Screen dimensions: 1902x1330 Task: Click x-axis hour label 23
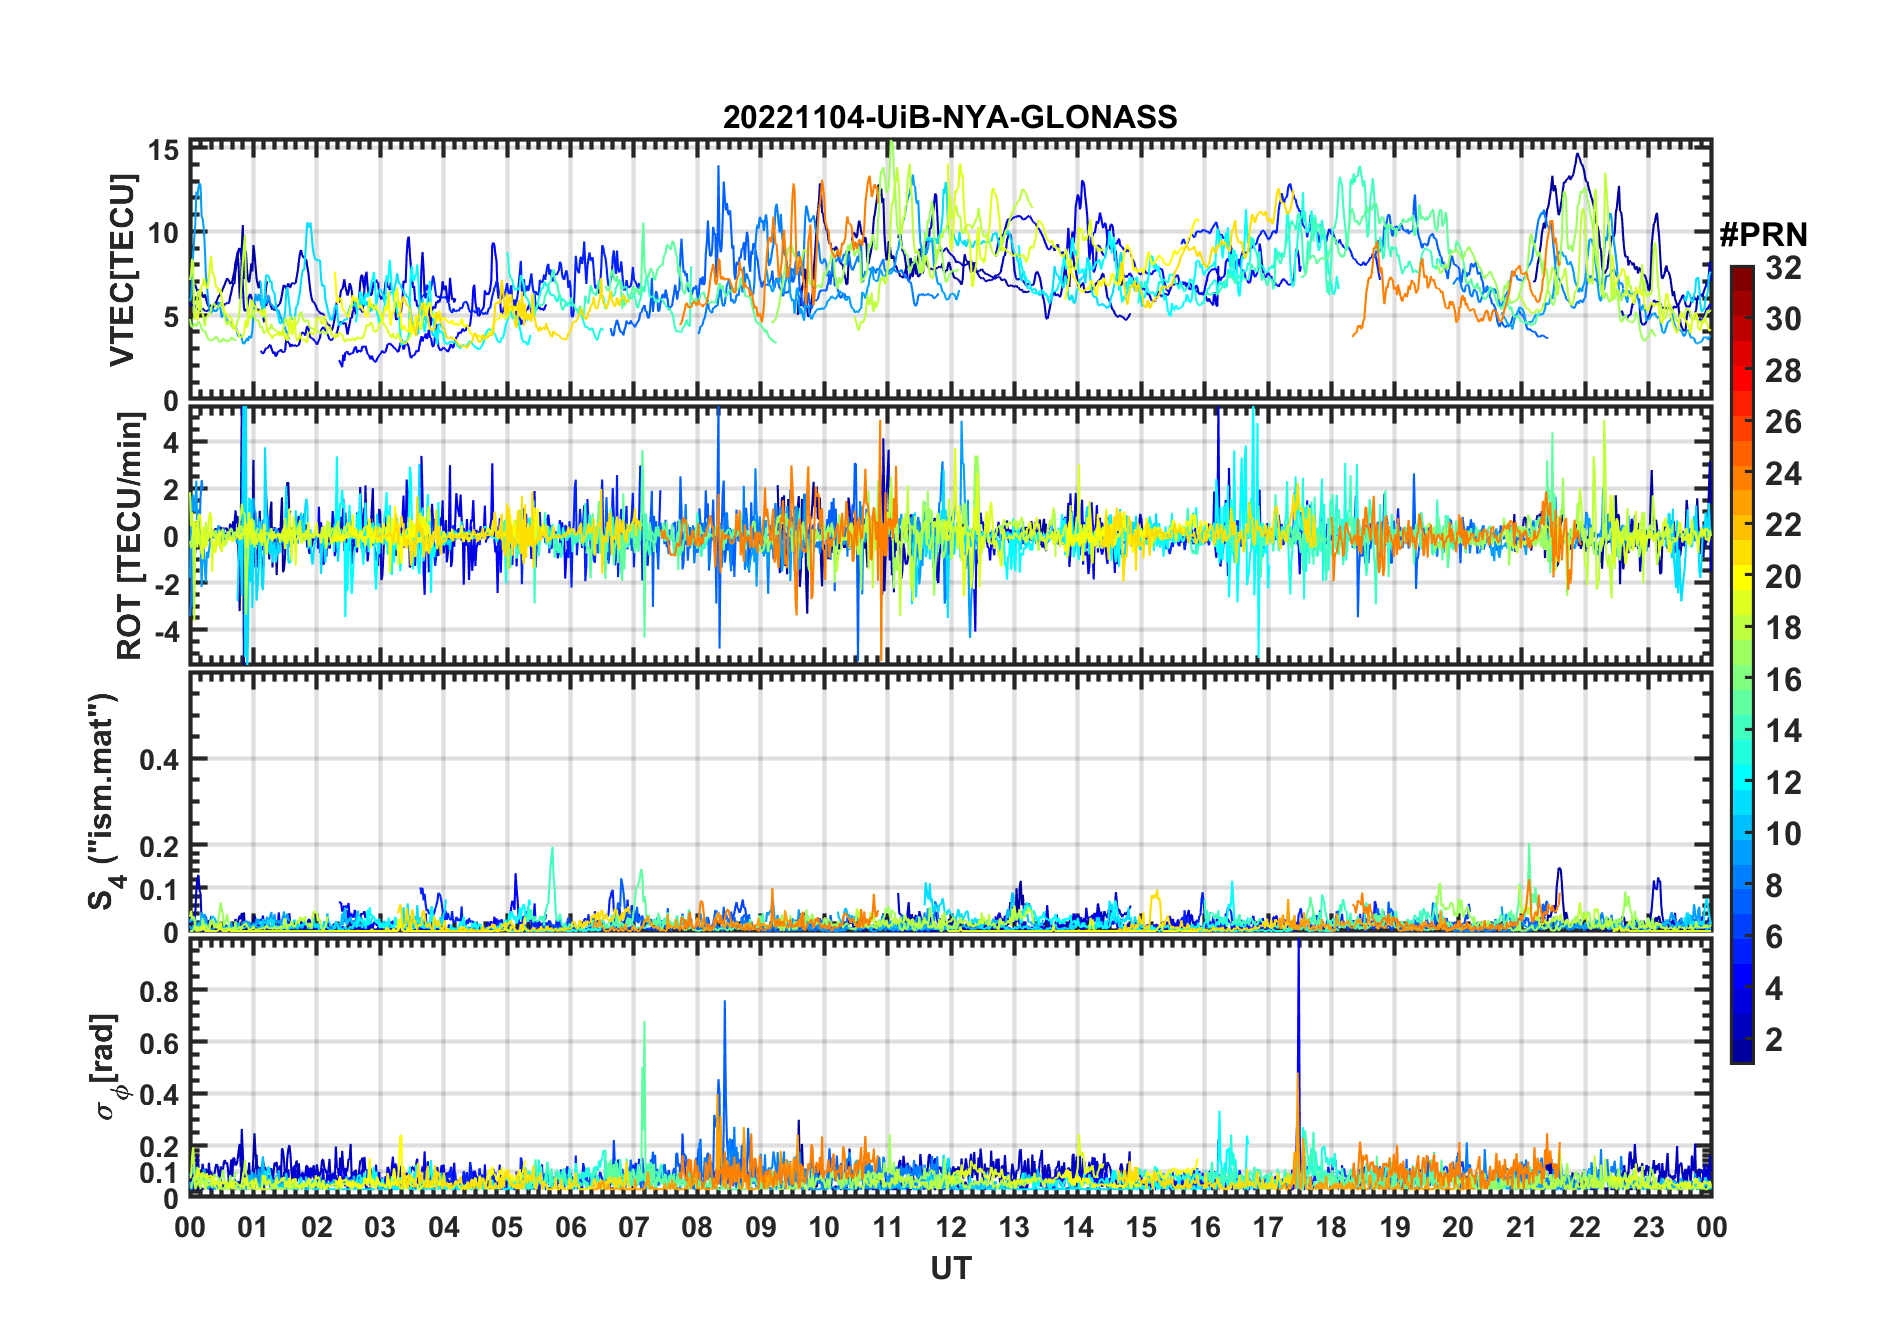pos(1649,1227)
